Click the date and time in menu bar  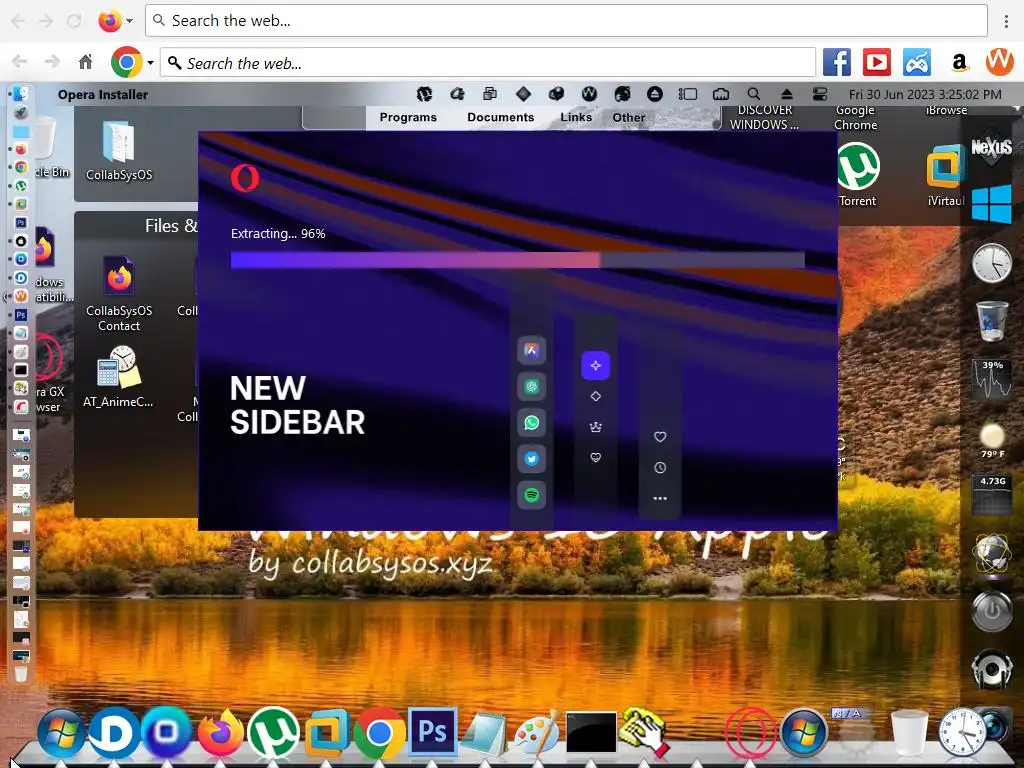click(925, 95)
